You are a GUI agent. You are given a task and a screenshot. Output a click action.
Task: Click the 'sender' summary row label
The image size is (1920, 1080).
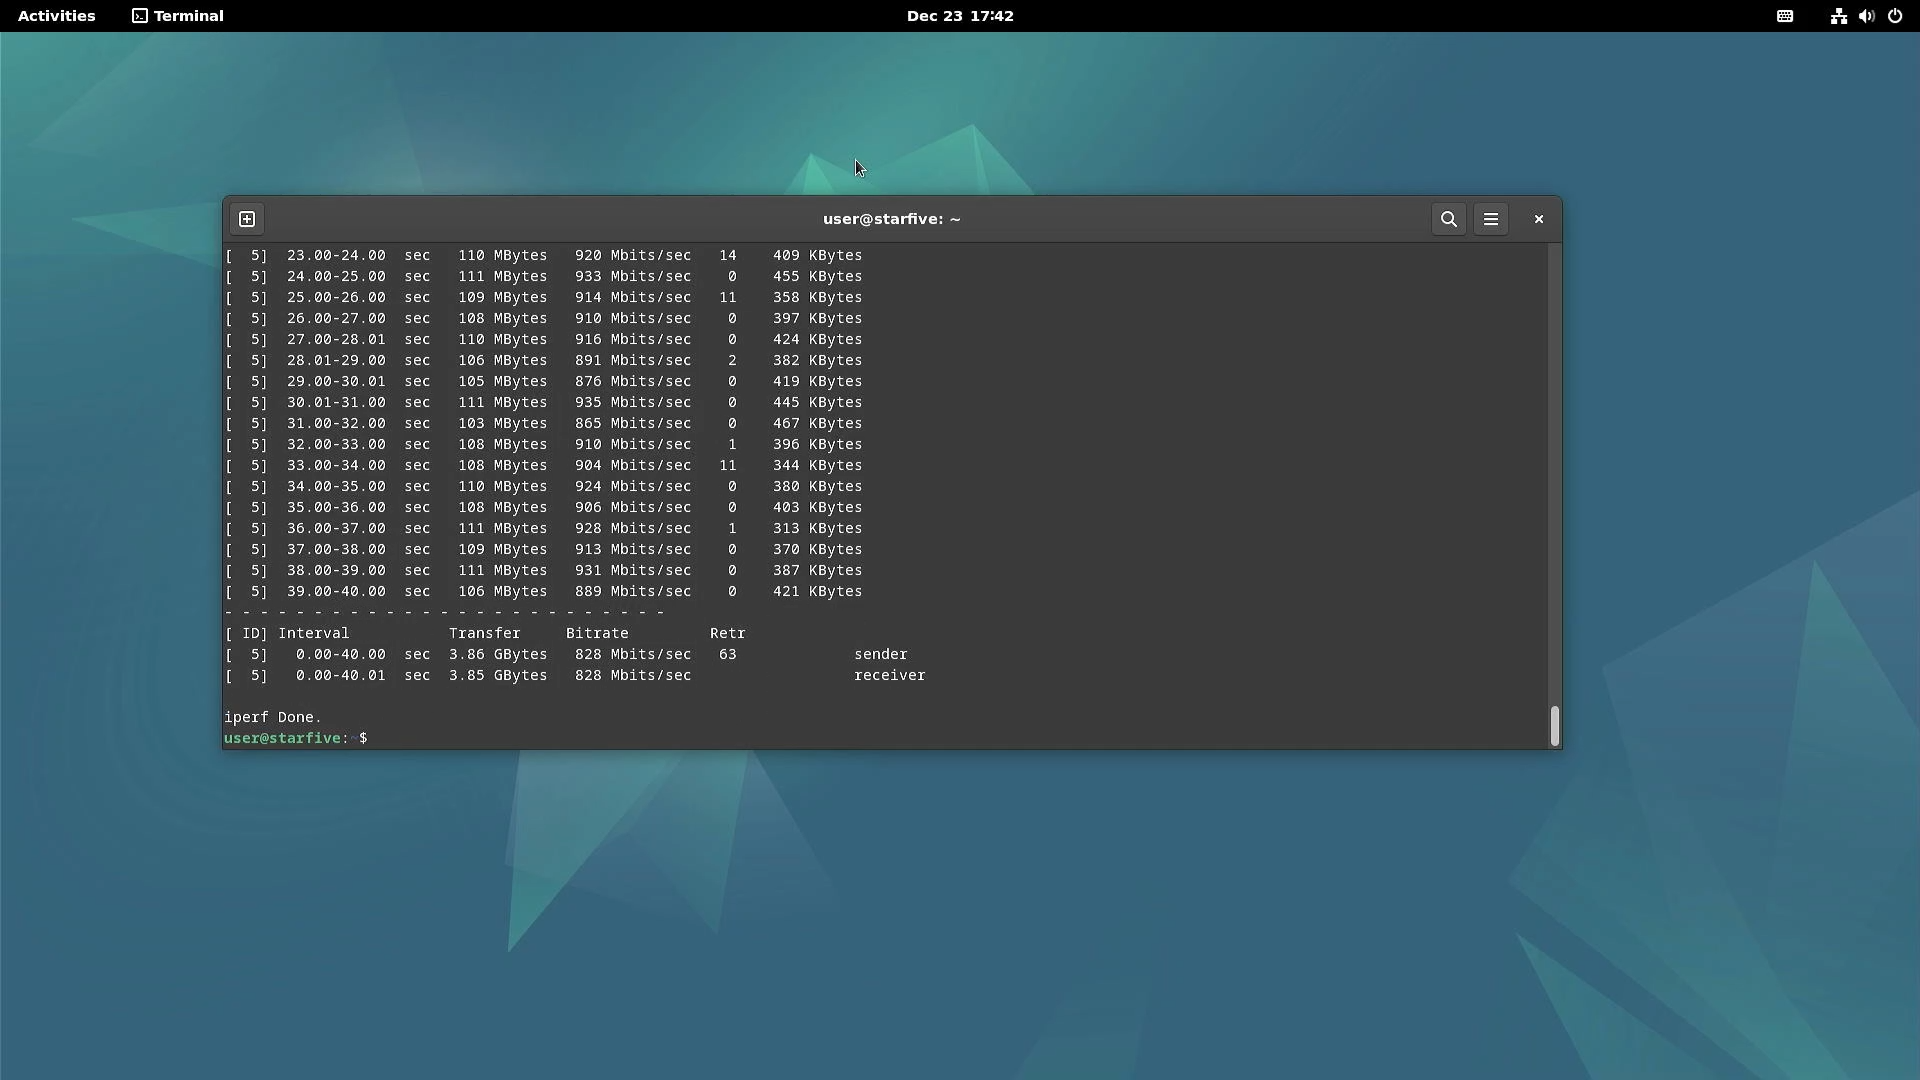(880, 654)
